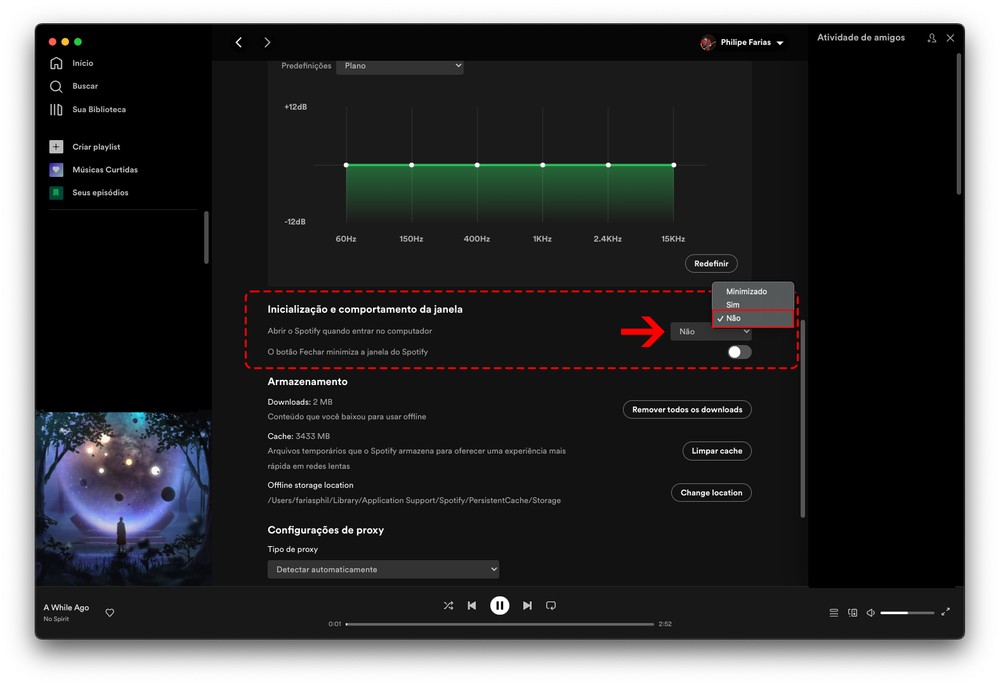Skip to the next track
Viewport: 1000px width, 686px height.
point(527,606)
